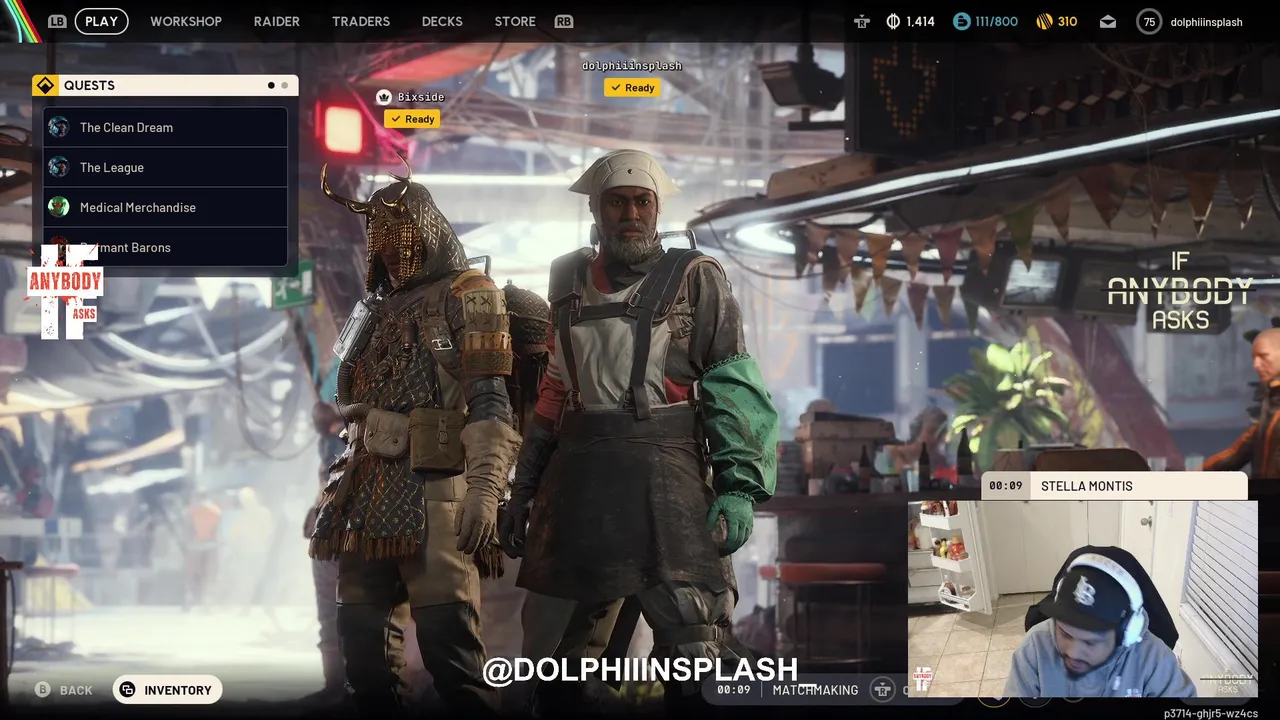Open the mail inbox envelope icon
Image resolution: width=1280 pixels, height=720 pixels.
(x=1108, y=21)
